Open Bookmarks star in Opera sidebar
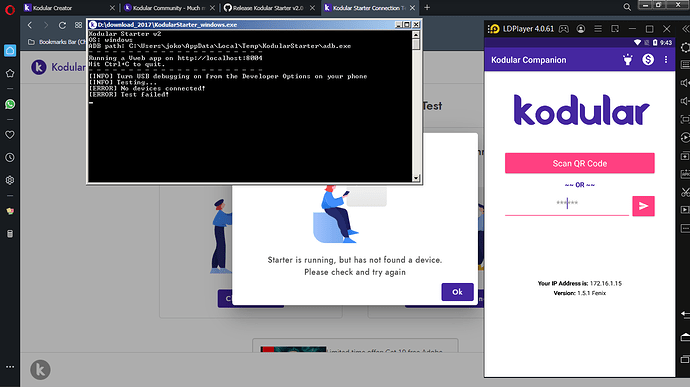This screenshot has height=387, width=690. point(10,73)
